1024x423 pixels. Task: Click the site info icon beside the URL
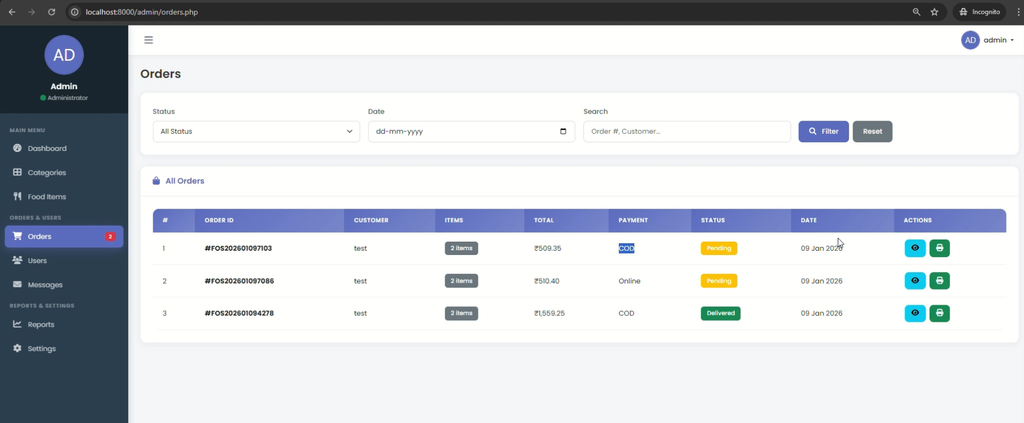coord(75,12)
